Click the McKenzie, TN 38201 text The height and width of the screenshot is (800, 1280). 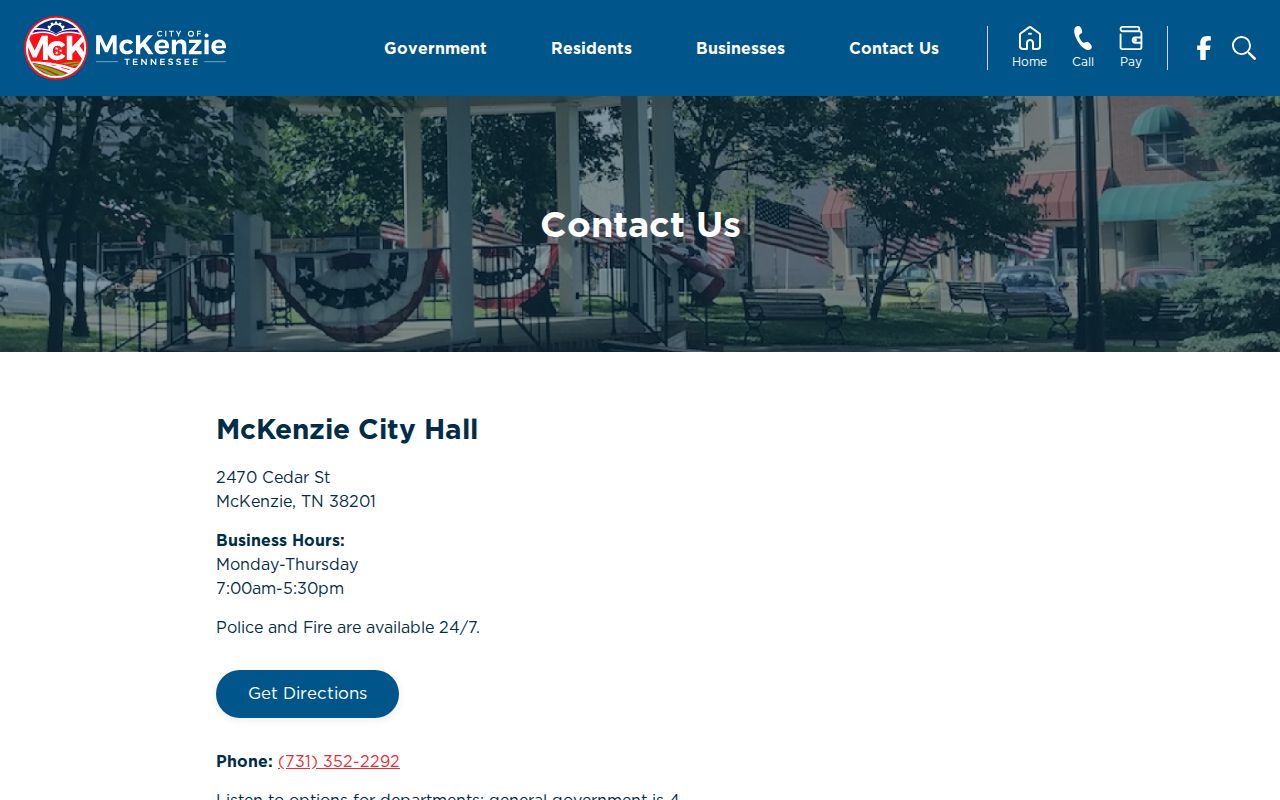point(296,502)
